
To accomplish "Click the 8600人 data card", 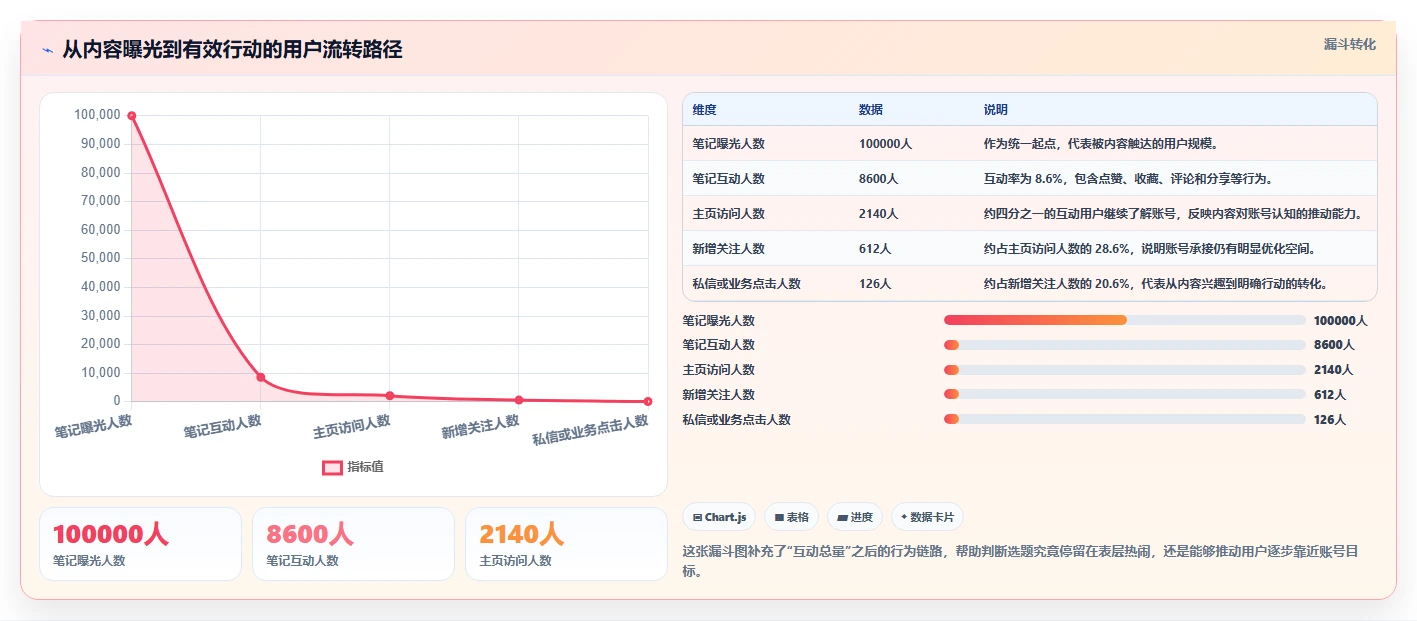I will click(353, 544).
